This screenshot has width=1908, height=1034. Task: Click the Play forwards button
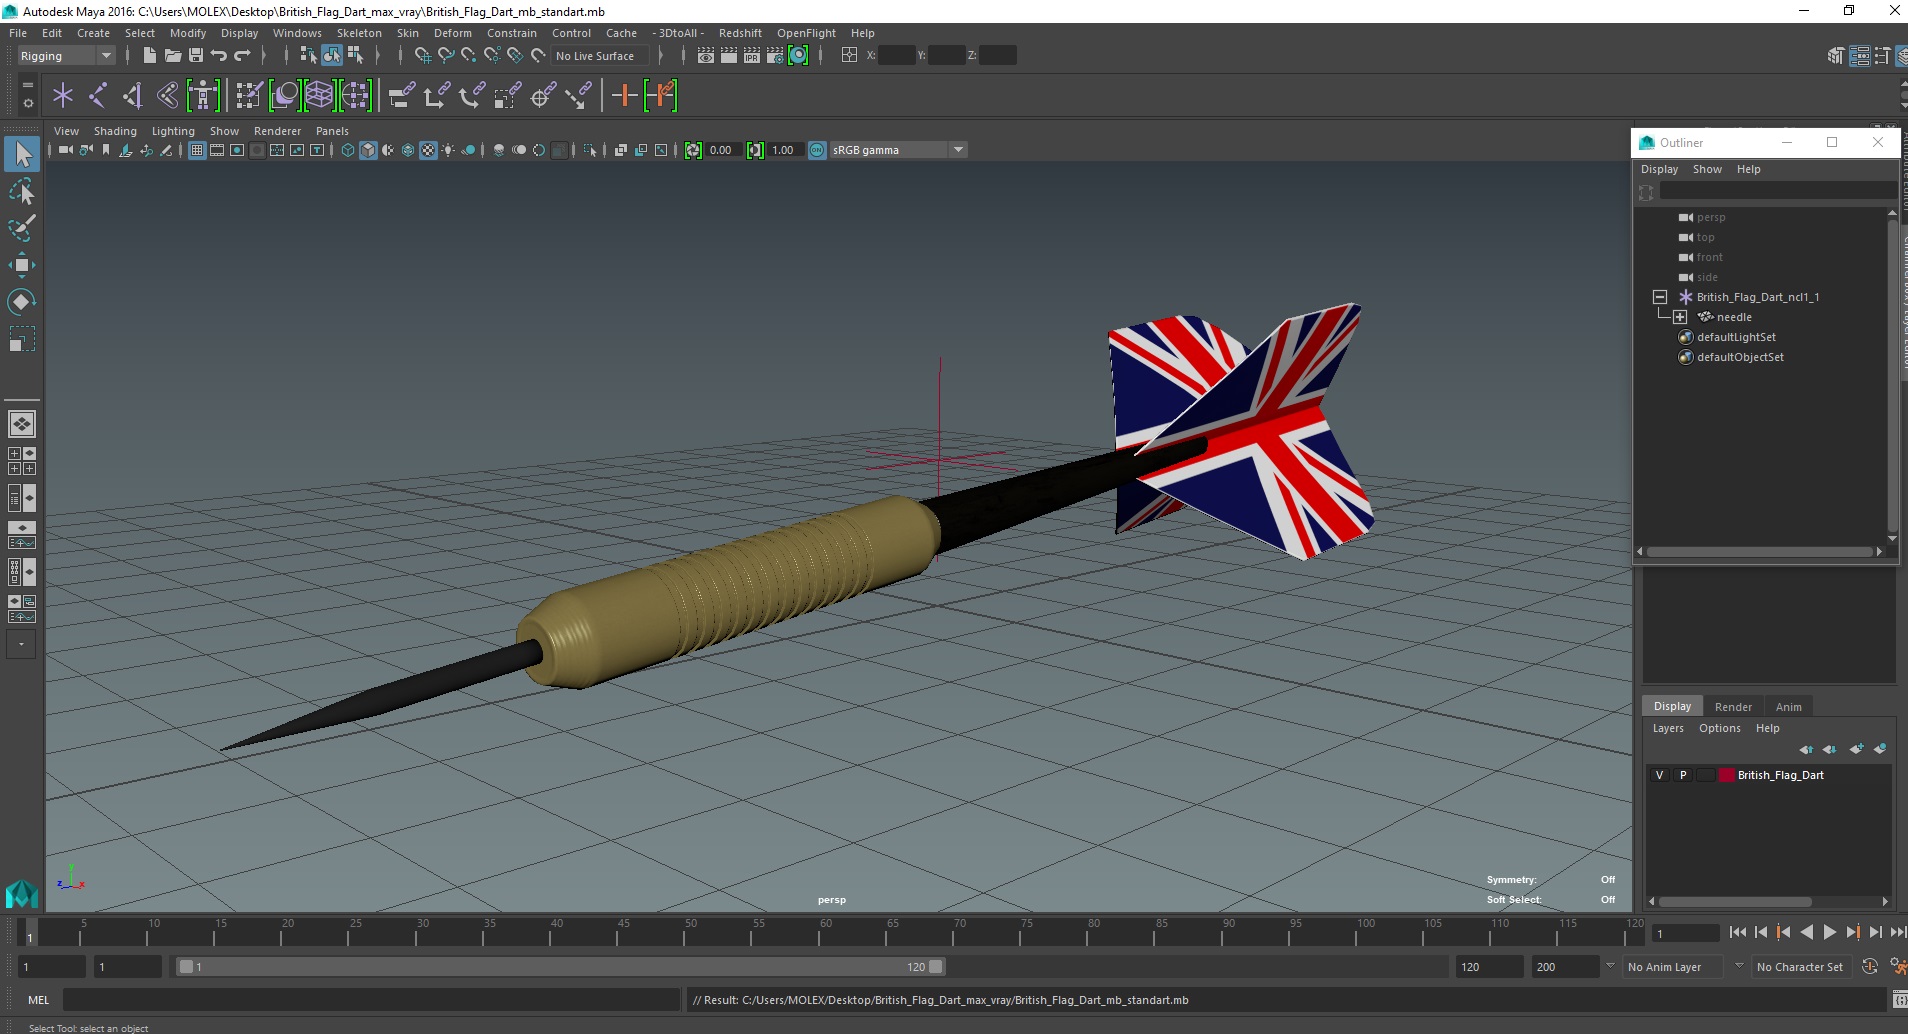click(1829, 932)
